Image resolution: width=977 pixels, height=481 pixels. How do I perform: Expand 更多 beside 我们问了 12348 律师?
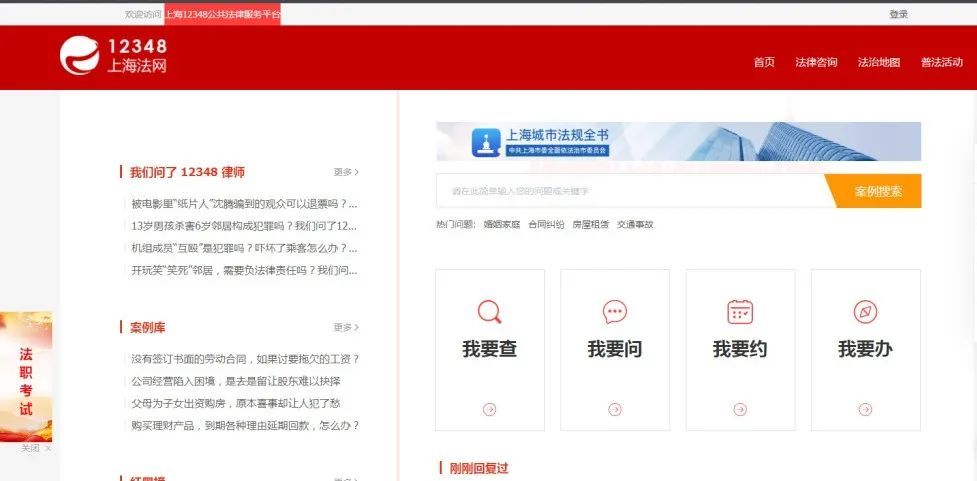click(x=346, y=172)
